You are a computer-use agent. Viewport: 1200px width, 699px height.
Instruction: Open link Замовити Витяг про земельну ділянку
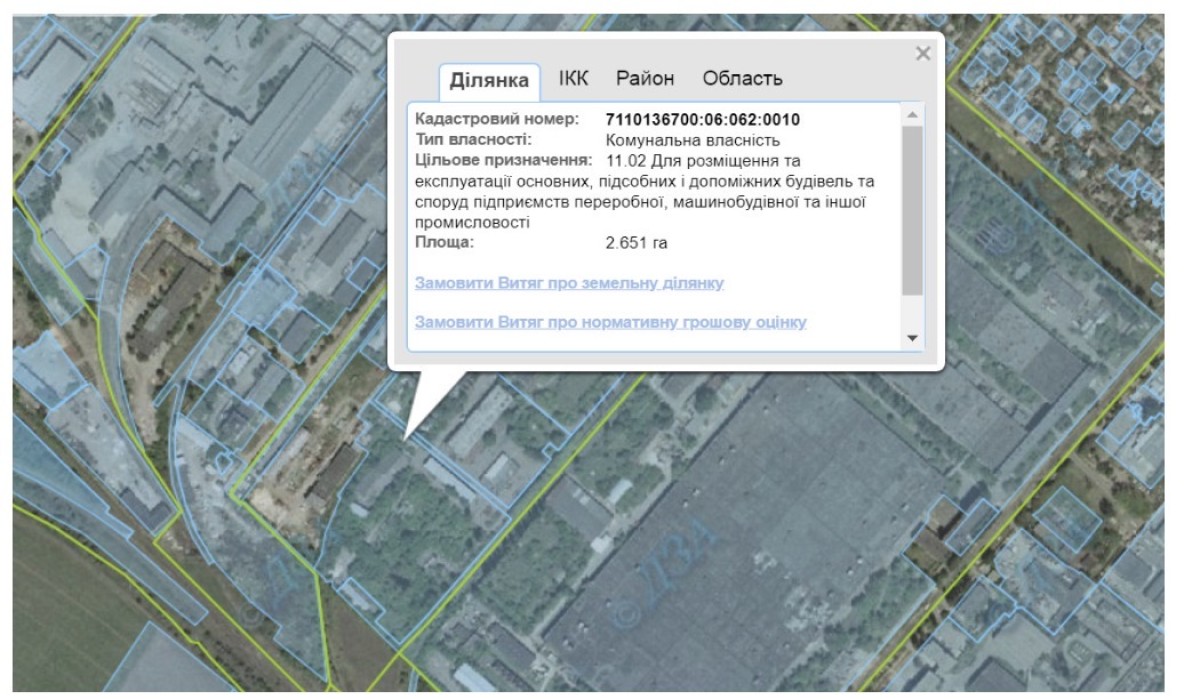pyautogui.click(x=569, y=284)
